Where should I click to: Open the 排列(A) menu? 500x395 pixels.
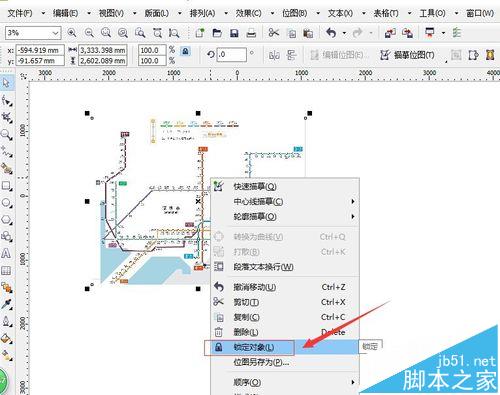[x=202, y=13]
